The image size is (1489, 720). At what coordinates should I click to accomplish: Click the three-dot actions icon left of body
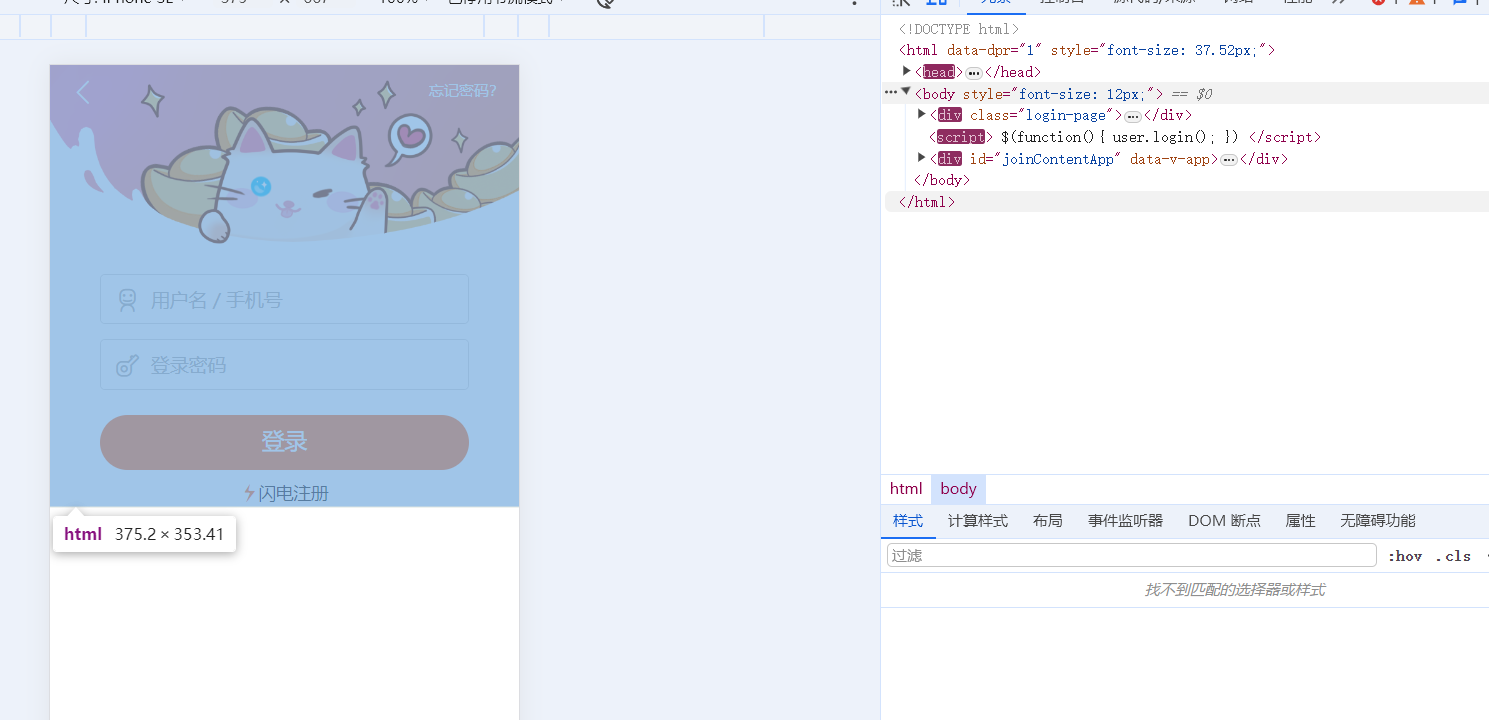click(x=890, y=92)
